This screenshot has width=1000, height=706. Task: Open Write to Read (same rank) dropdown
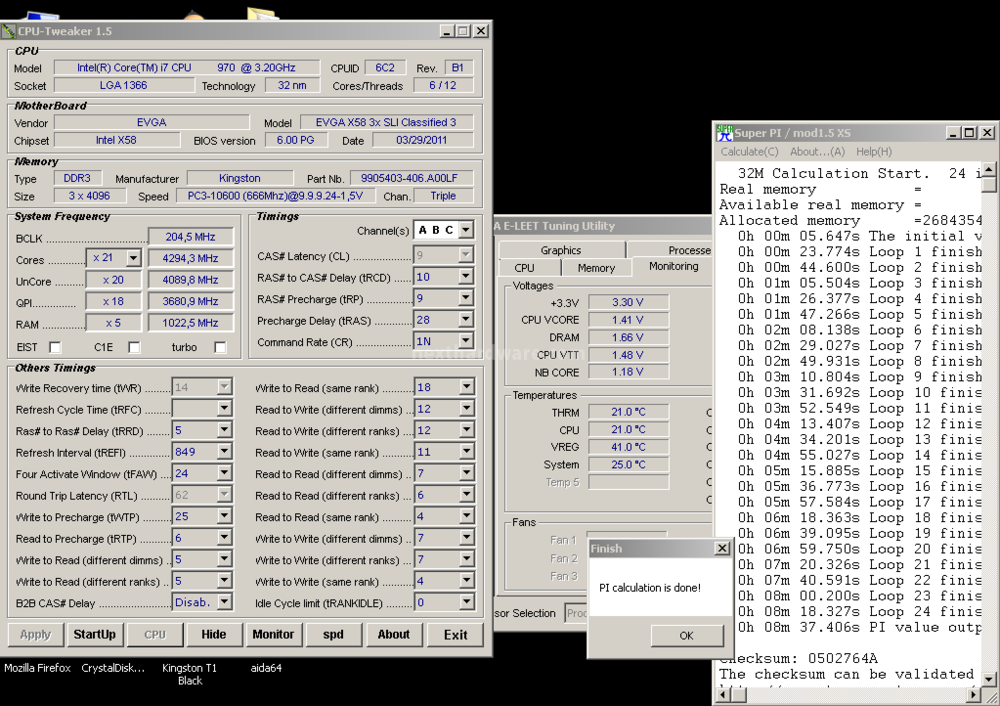point(466,387)
